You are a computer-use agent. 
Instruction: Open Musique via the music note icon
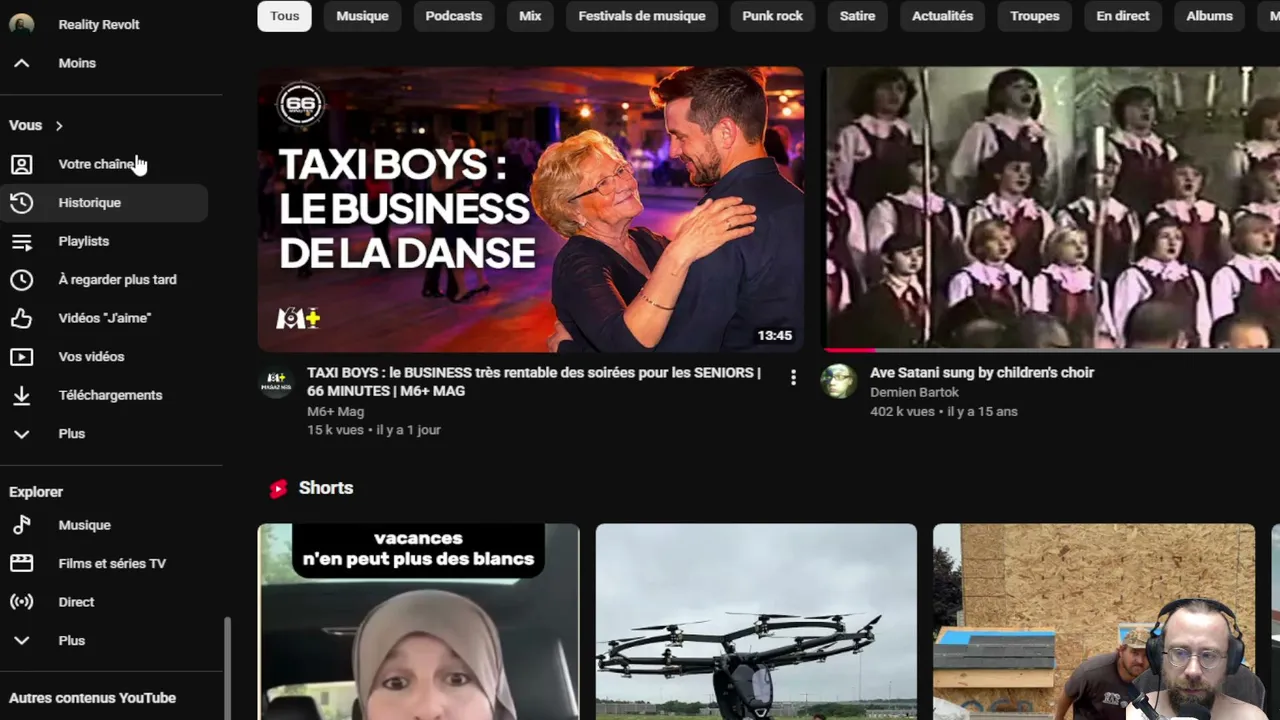pos(21,525)
